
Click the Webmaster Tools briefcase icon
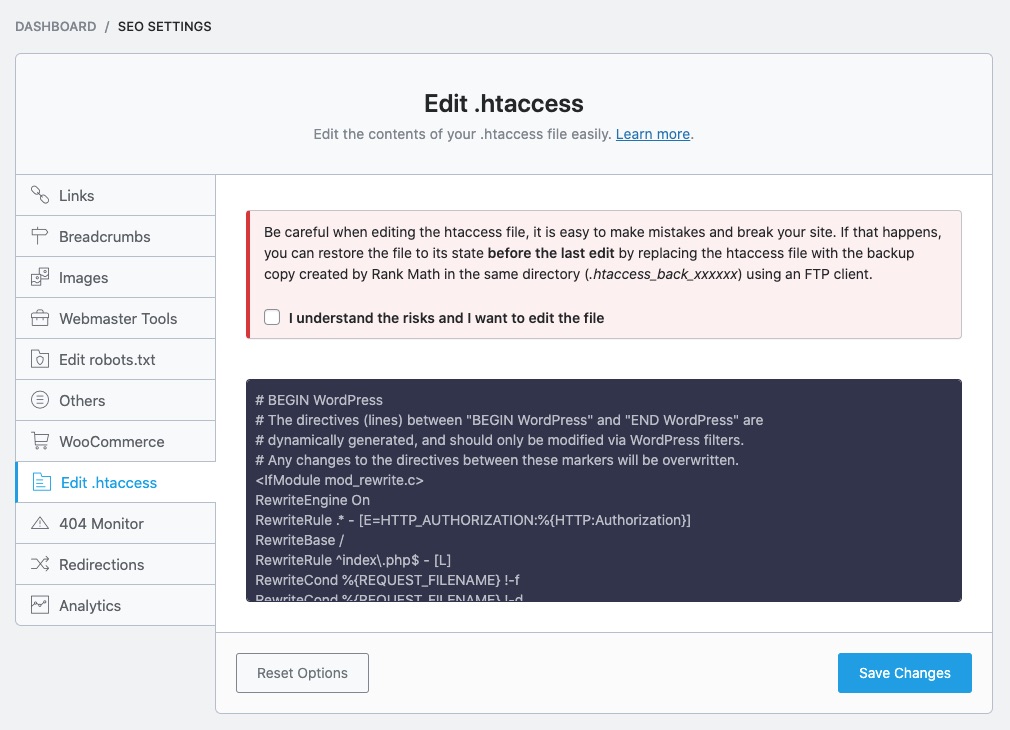click(40, 318)
